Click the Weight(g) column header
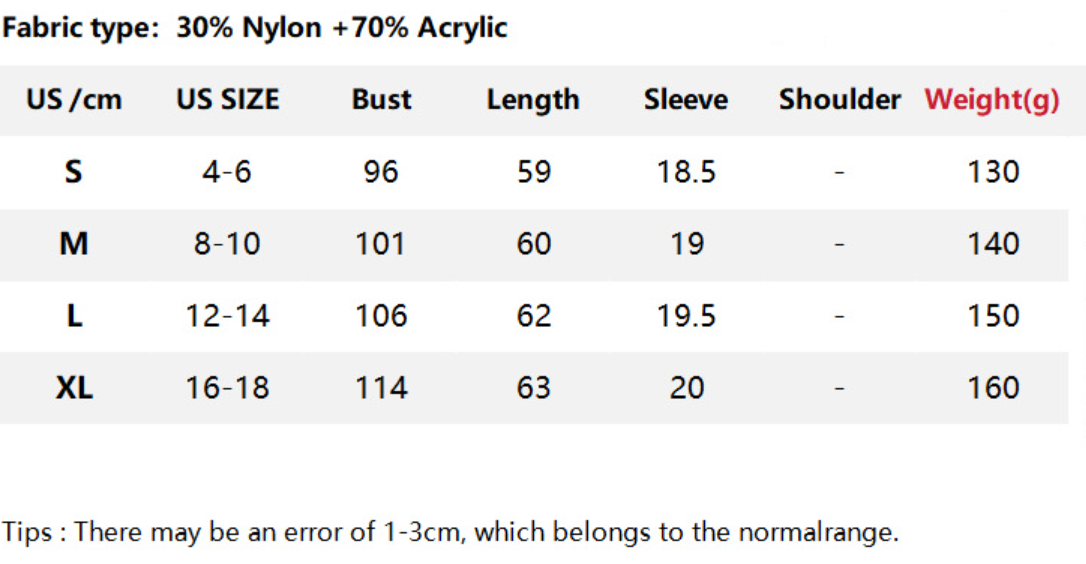 click(991, 100)
